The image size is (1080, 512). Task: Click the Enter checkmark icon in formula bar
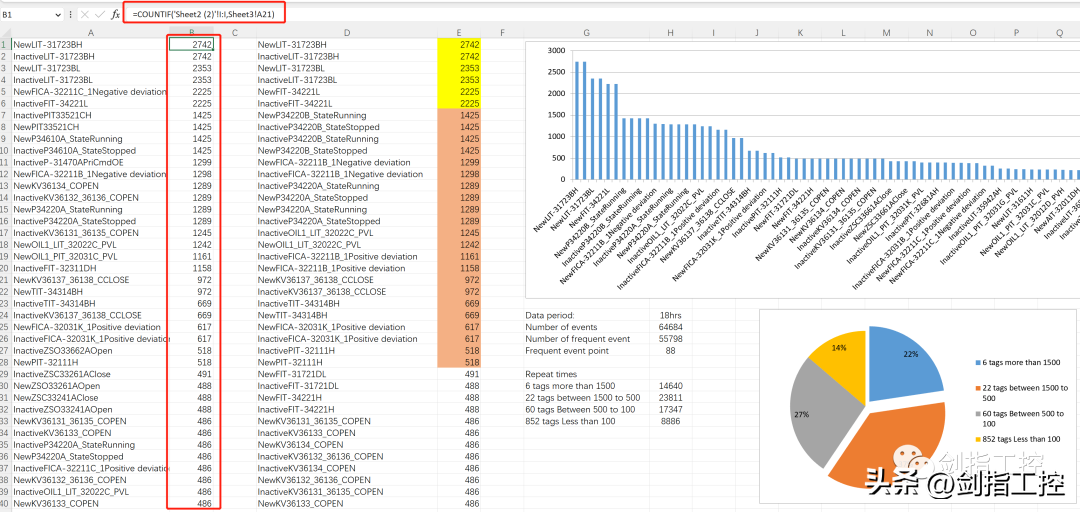99,14
